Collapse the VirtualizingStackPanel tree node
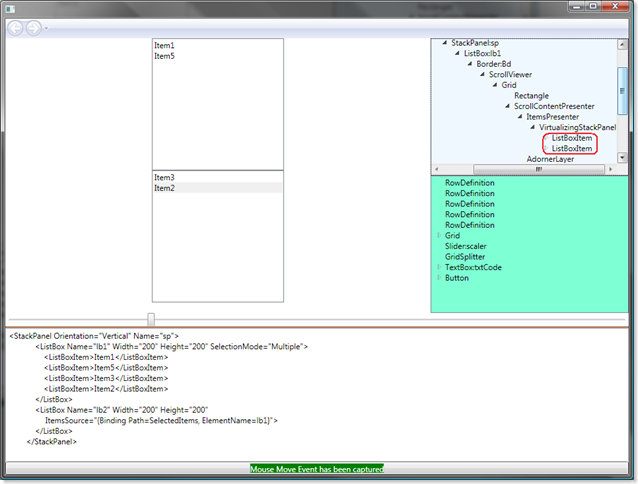 [x=533, y=127]
